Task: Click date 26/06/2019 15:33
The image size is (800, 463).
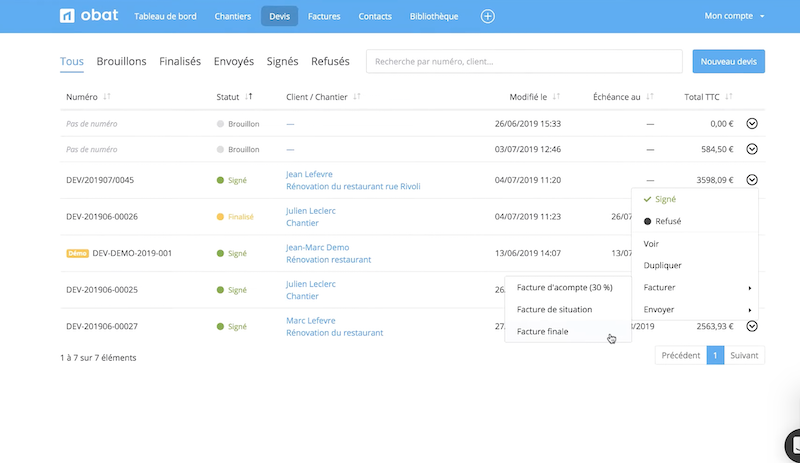Action: (528, 124)
